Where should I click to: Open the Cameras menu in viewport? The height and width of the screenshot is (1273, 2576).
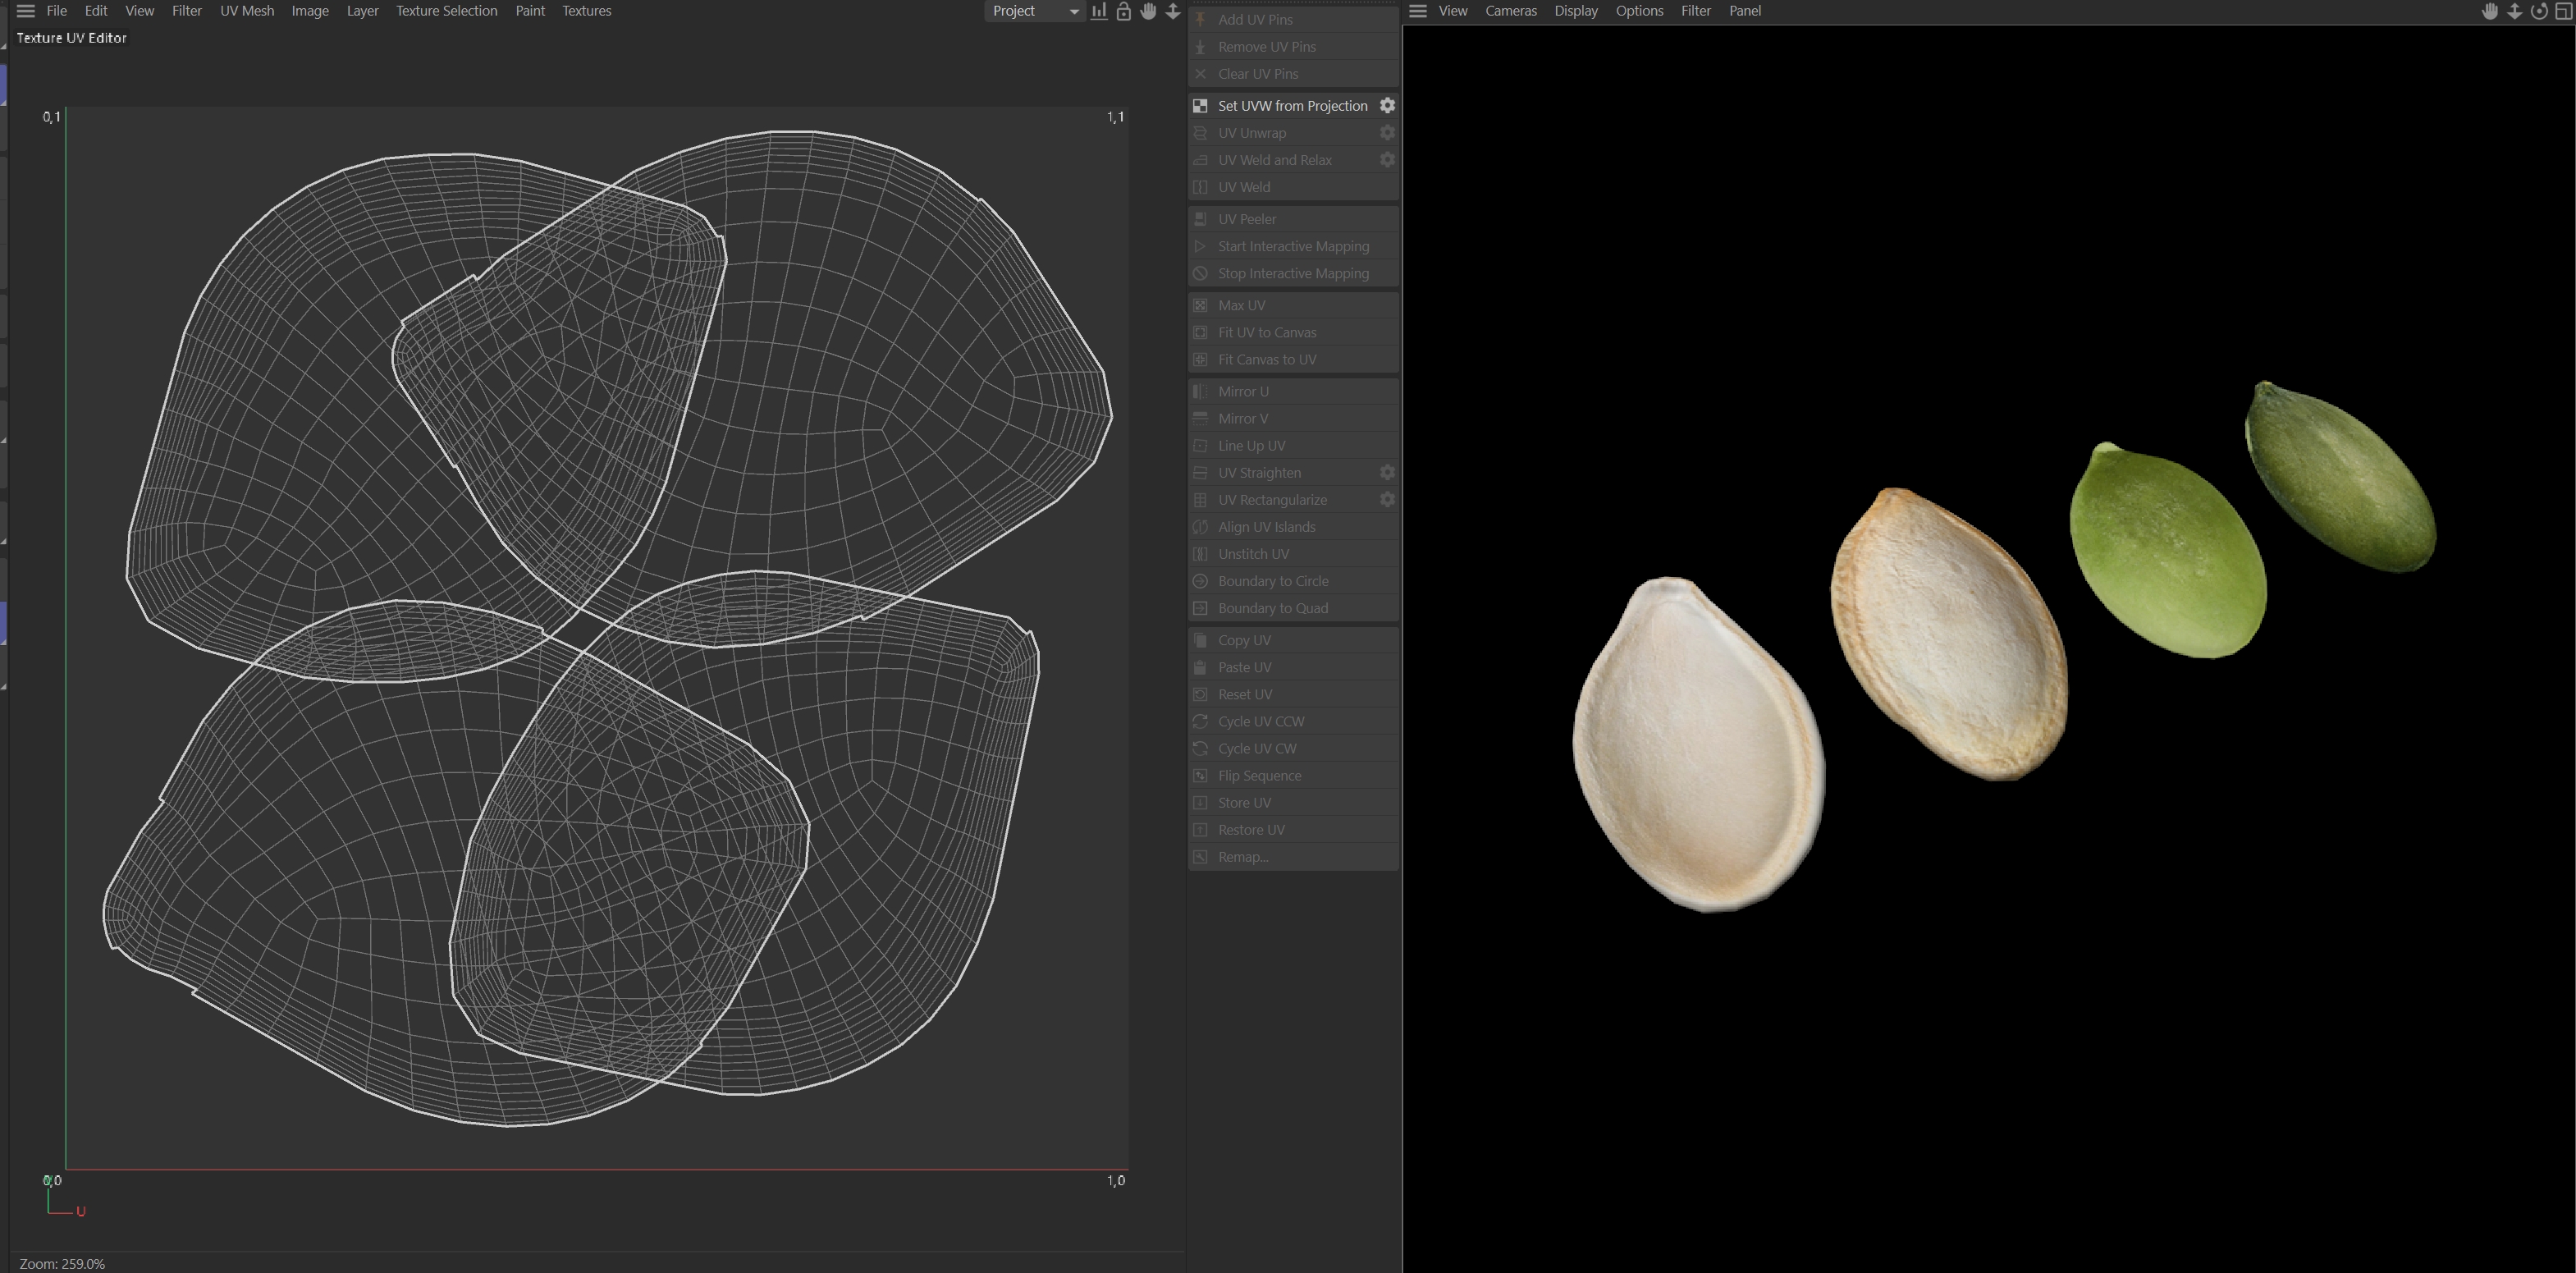coord(1510,11)
